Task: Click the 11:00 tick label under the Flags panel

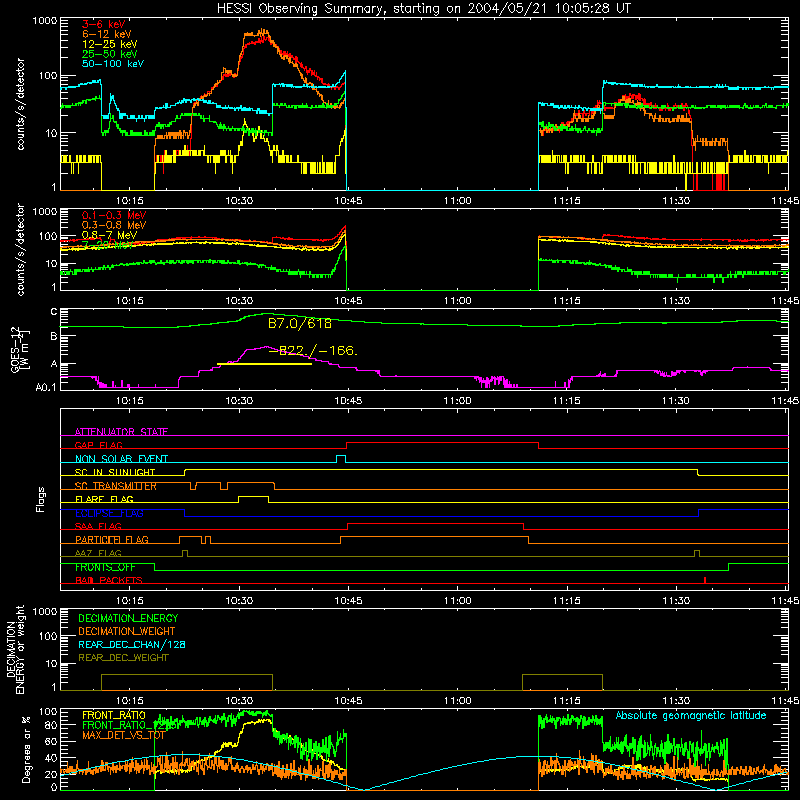Action: 458,601
